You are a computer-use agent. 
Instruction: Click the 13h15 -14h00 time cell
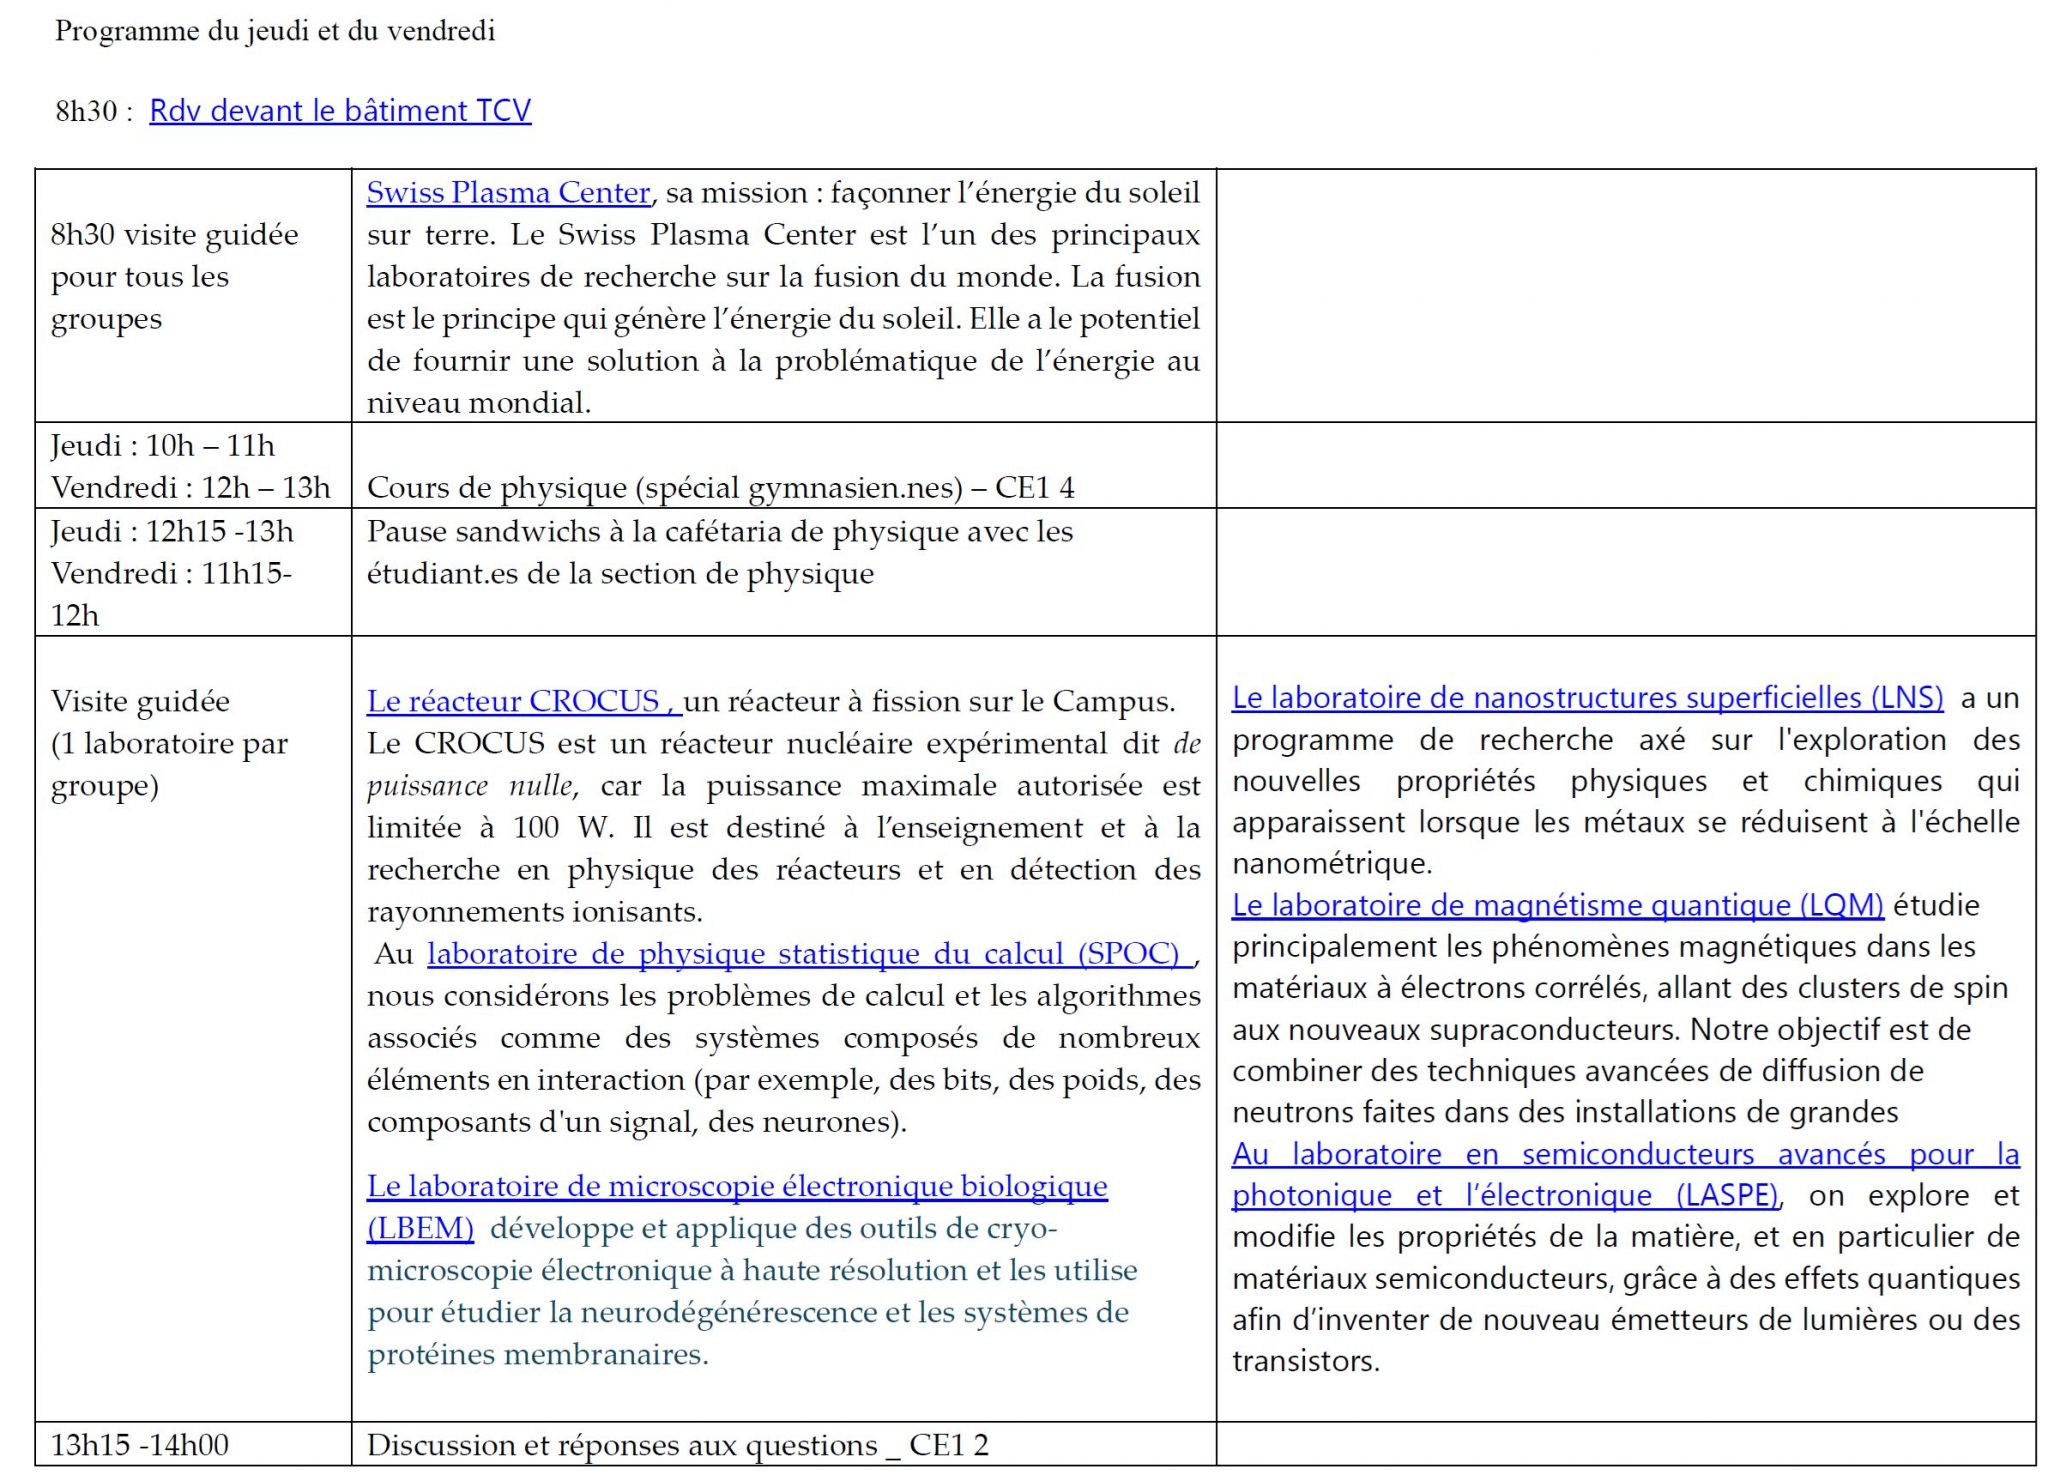point(140,1445)
